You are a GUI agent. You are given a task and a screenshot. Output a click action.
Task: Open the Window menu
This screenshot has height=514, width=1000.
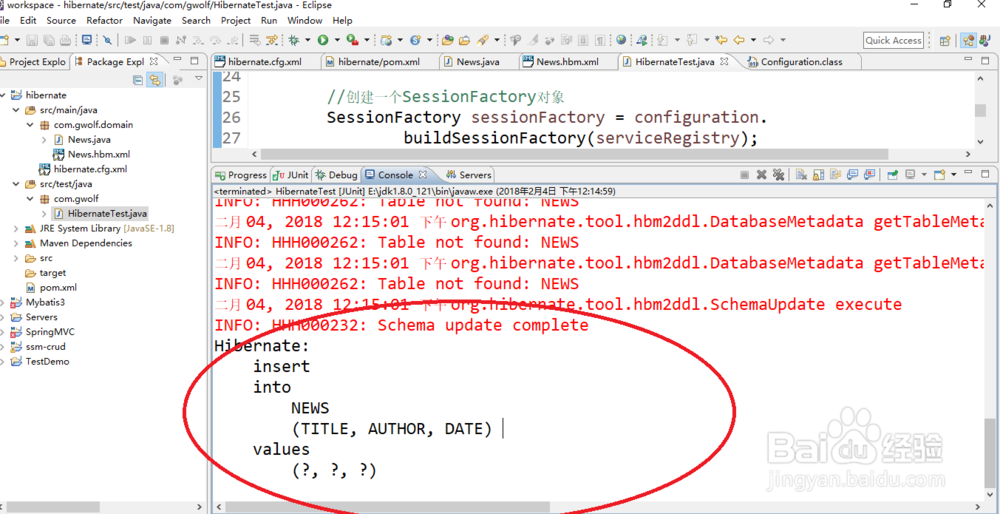(x=305, y=20)
